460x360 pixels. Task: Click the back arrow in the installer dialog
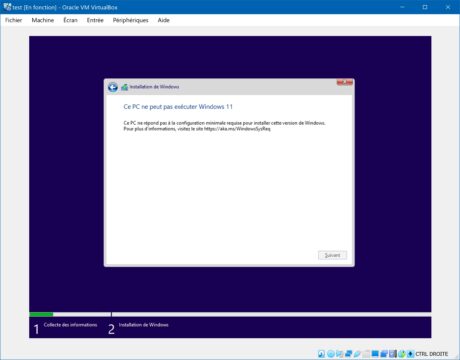(x=113, y=87)
